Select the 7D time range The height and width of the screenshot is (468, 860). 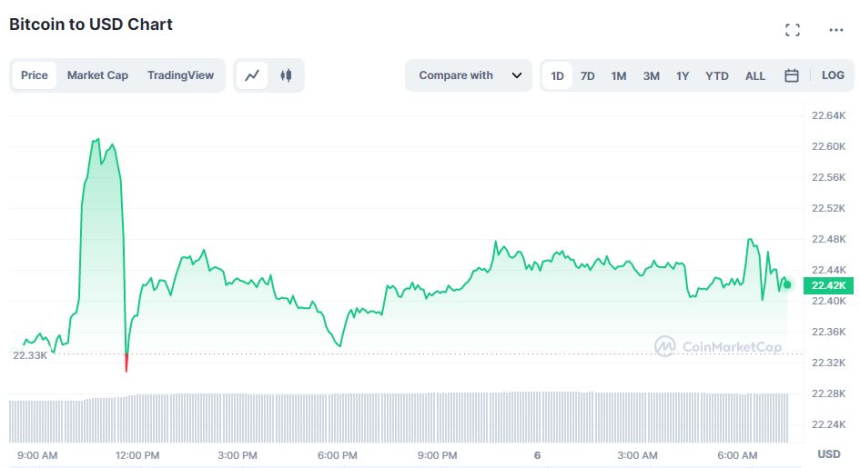(588, 75)
